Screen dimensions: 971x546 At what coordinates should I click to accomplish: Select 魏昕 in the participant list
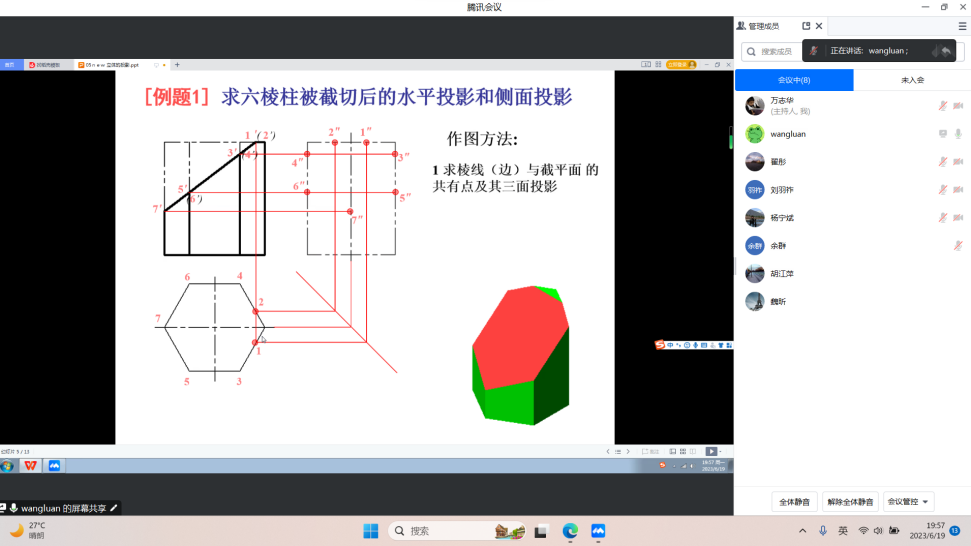click(777, 301)
